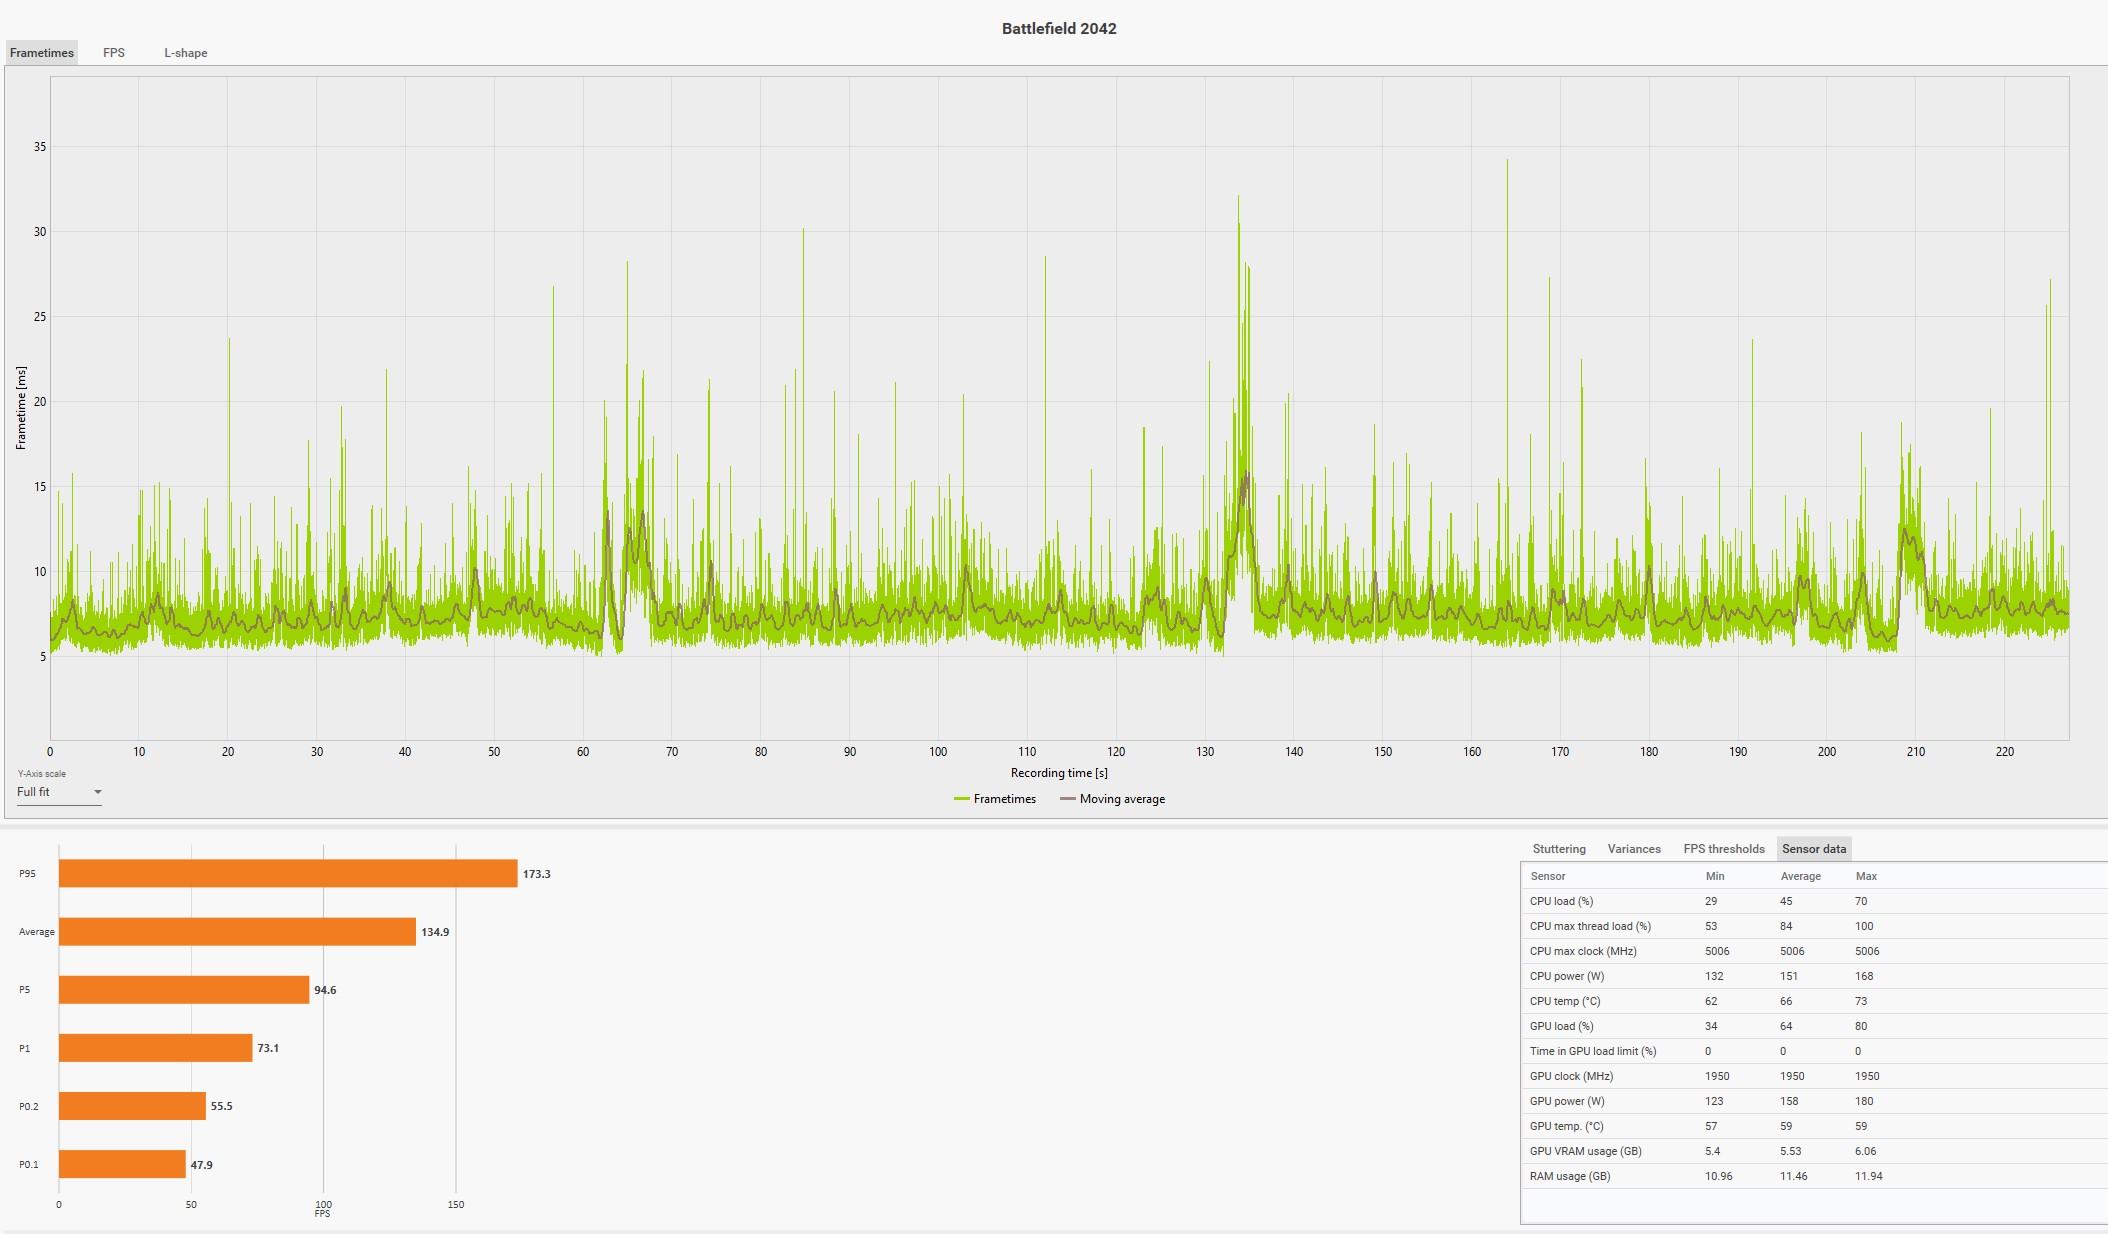Select the CPU max thread load (%) row

1814,926
